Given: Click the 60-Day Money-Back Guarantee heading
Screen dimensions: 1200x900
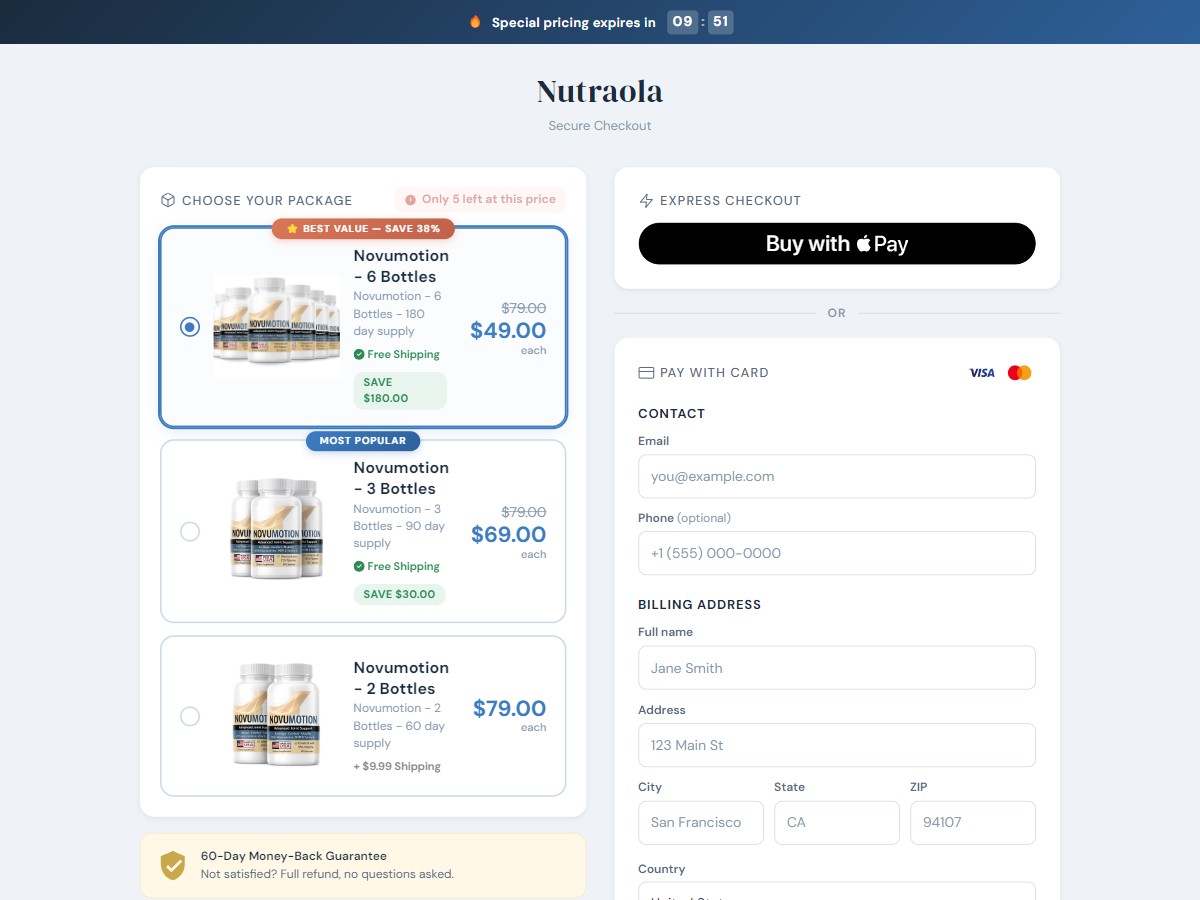Looking at the screenshot, I should [294, 856].
